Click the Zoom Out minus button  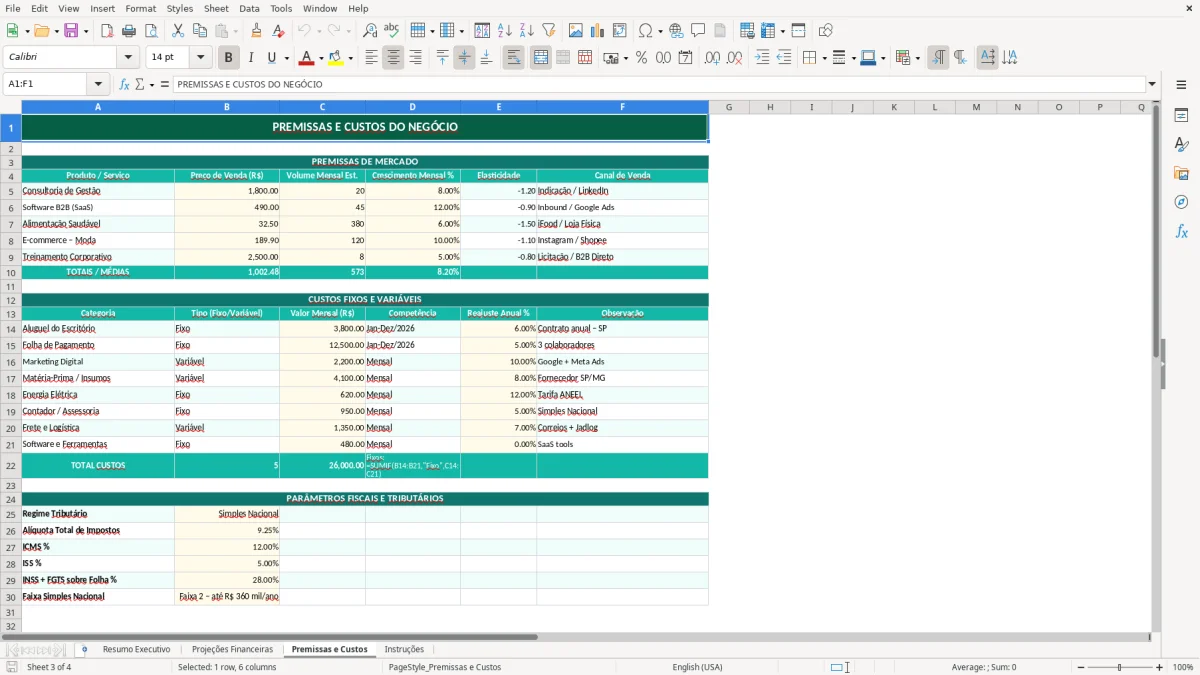coord(1079,667)
